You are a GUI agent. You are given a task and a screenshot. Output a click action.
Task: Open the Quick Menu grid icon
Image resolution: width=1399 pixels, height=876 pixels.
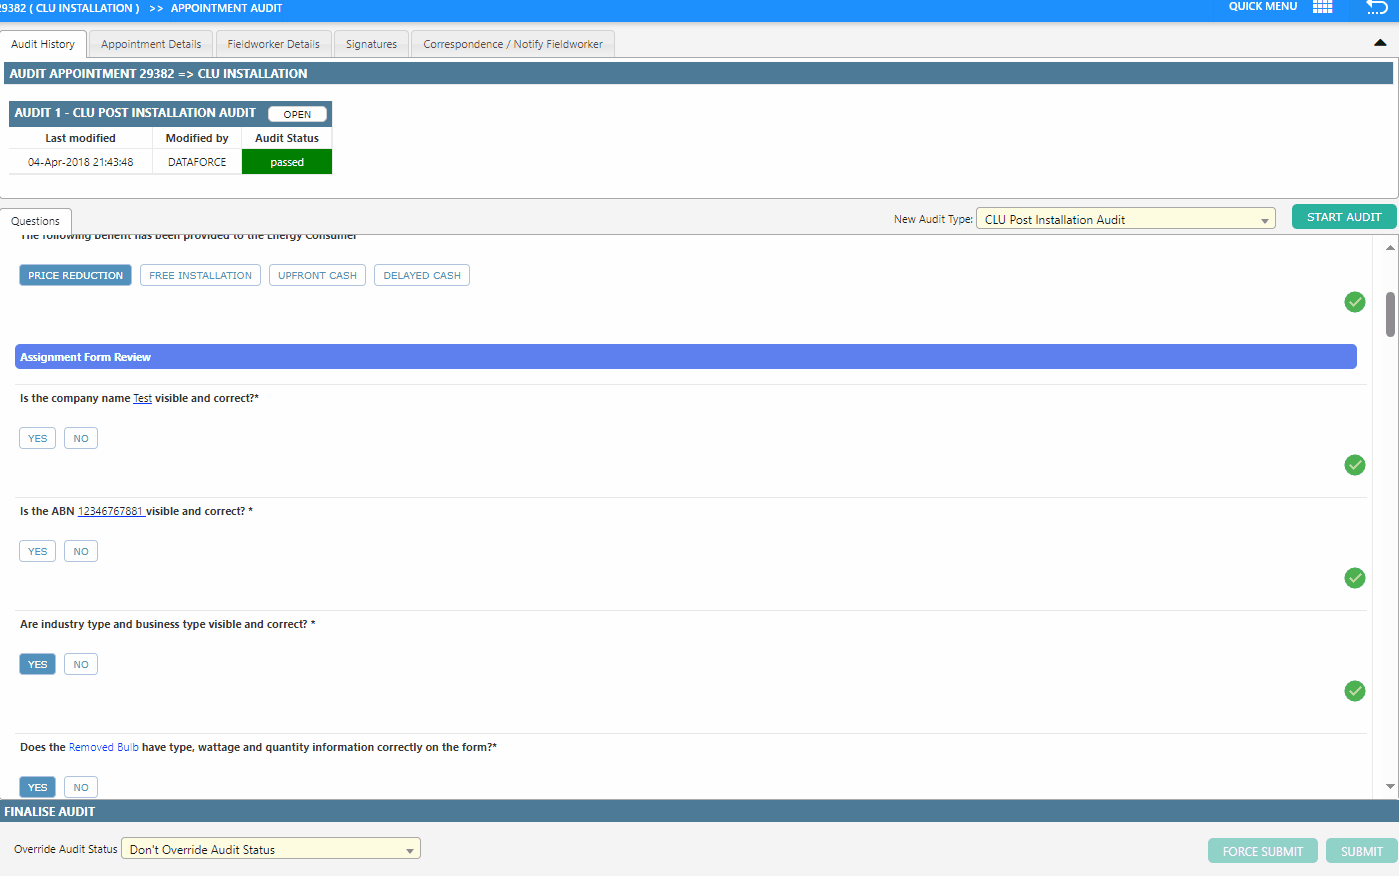click(x=1322, y=7)
